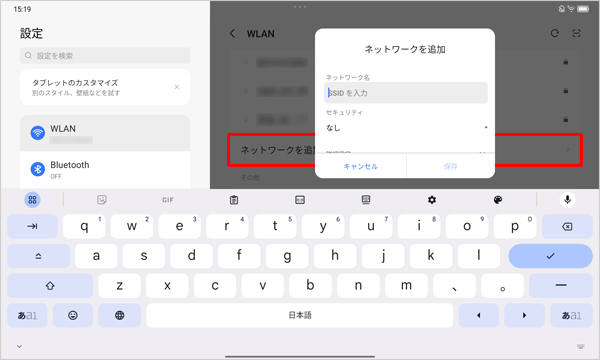Tap the p key
This screenshot has width=600, height=360.
515,226
